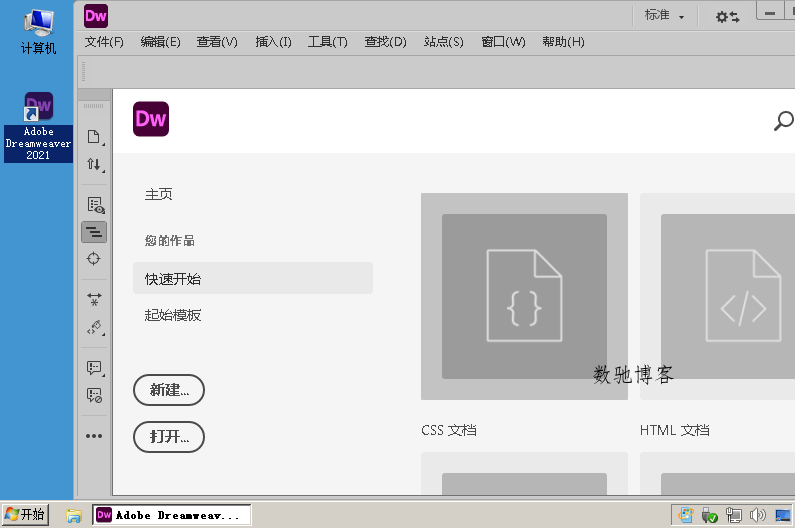Select the 计算机 desktop icon
795x528 pixels.
[x=39, y=31]
